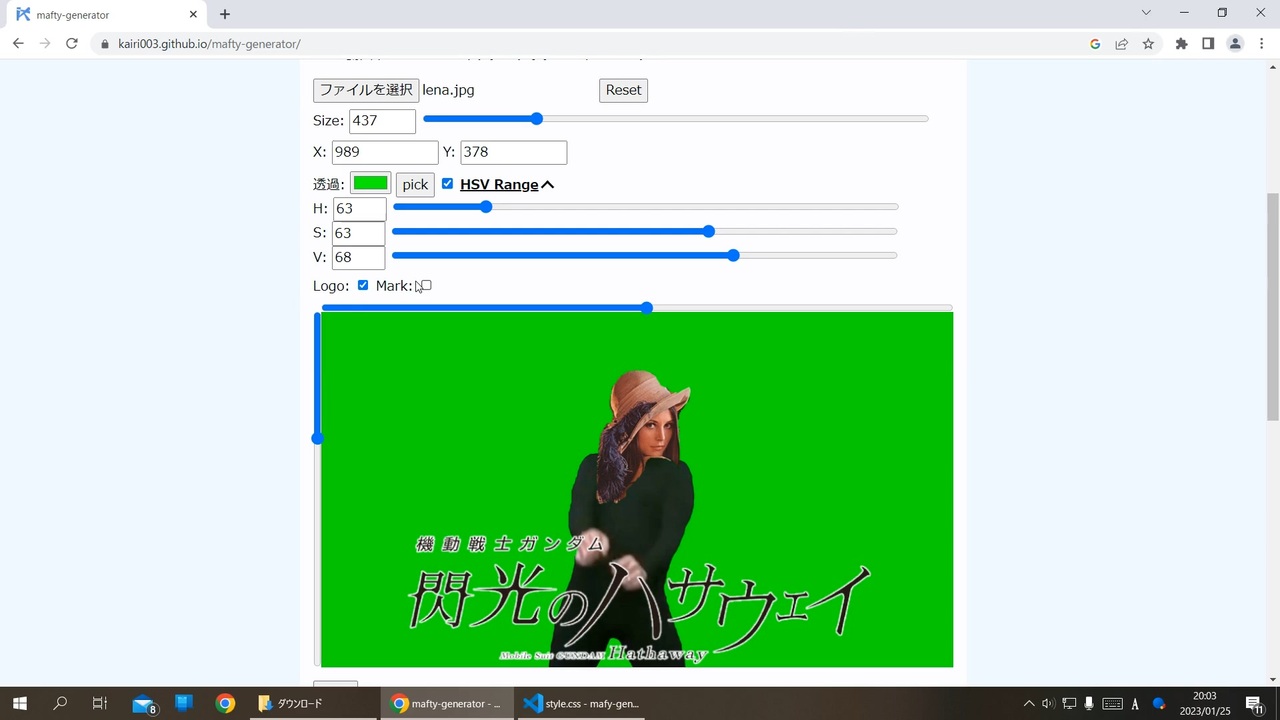Screen dimensions: 1280x720
Task: Open the Chrome three-dot menu
Action: tap(1261, 44)
